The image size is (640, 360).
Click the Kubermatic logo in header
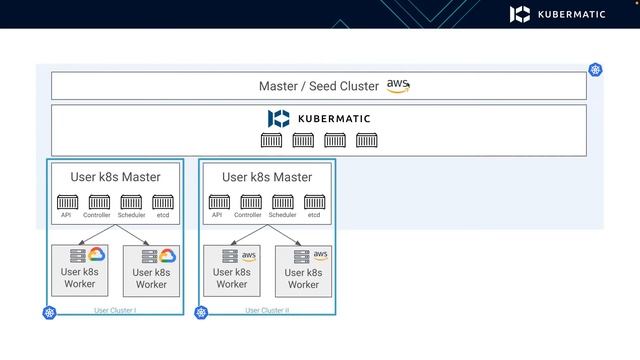(x=558, y=14)
